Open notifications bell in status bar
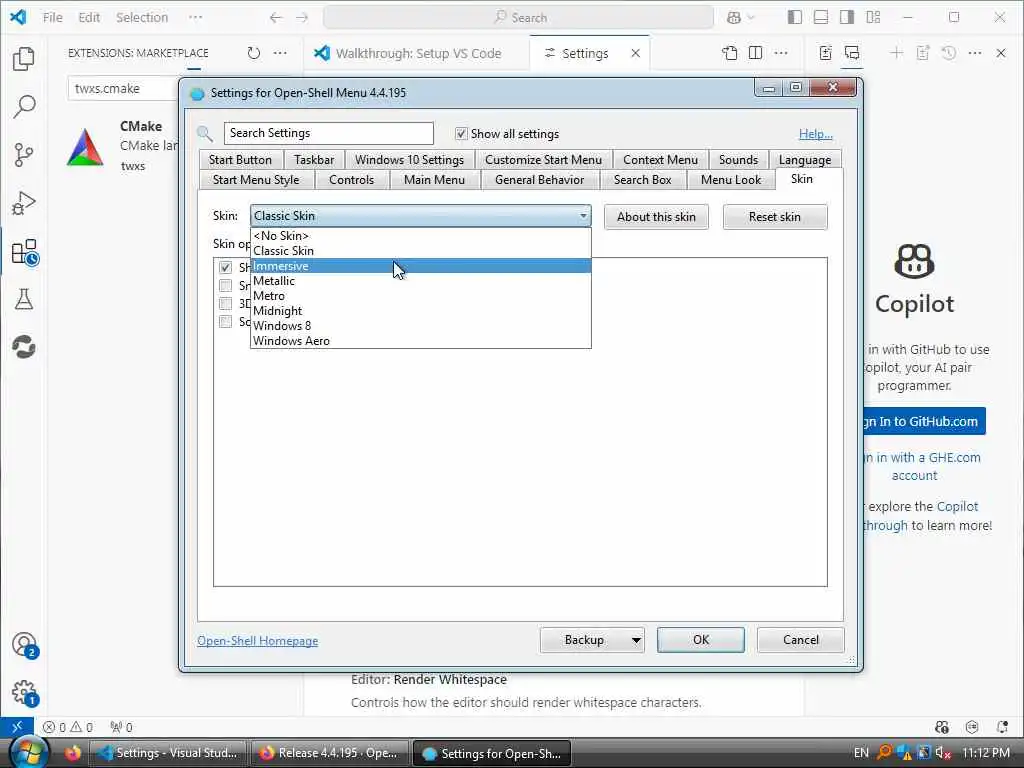 1002,727
